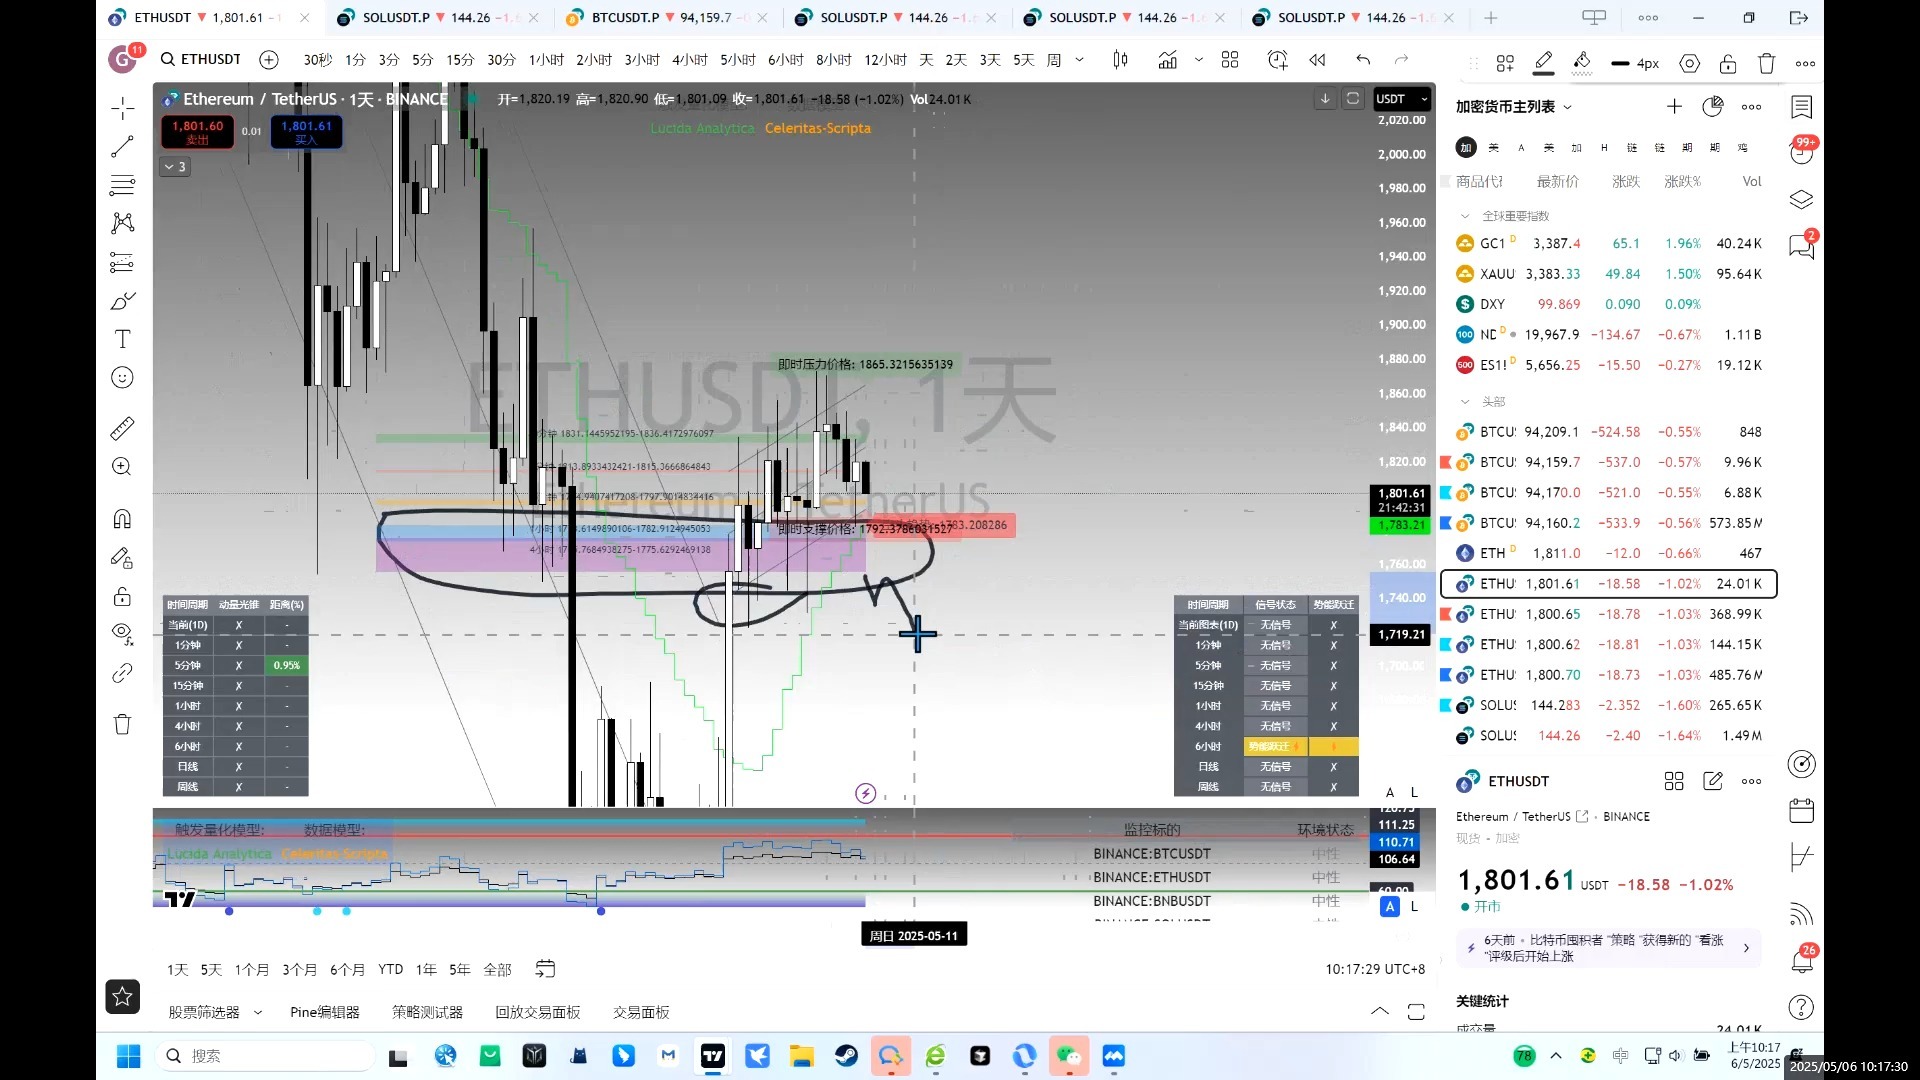
Task: Switch to the BTCUSDT.P browser tab
Action: point(625,17)
